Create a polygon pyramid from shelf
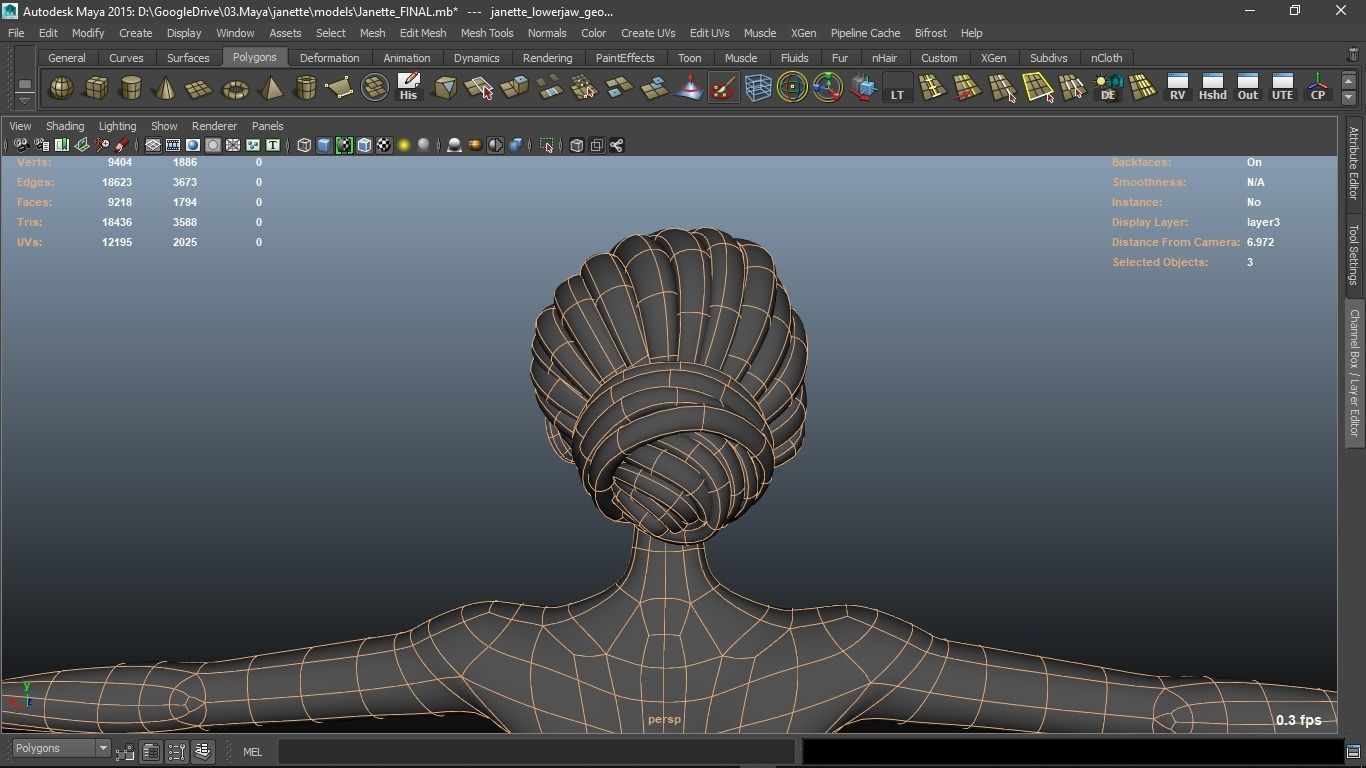The image size is (1366, 768). click(x=270, y=88)
